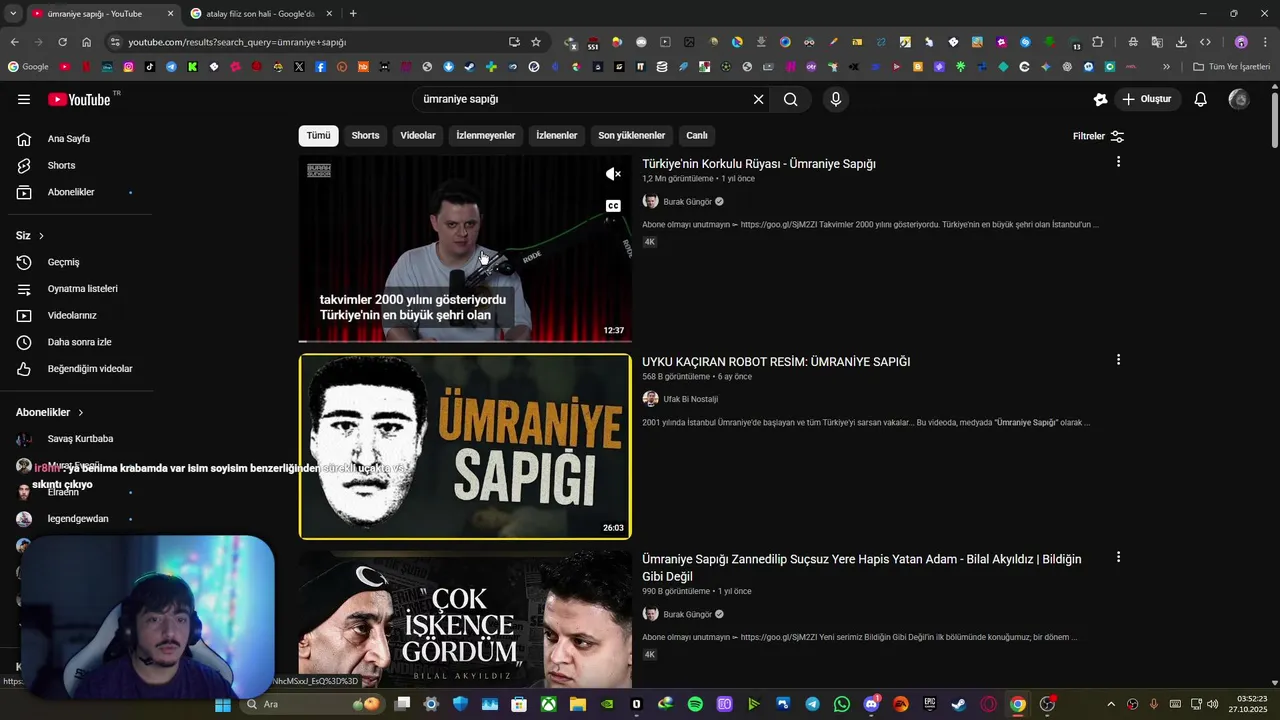Expand the Siz section chevron
The image size is (1280, 720).
click(41, 236)
